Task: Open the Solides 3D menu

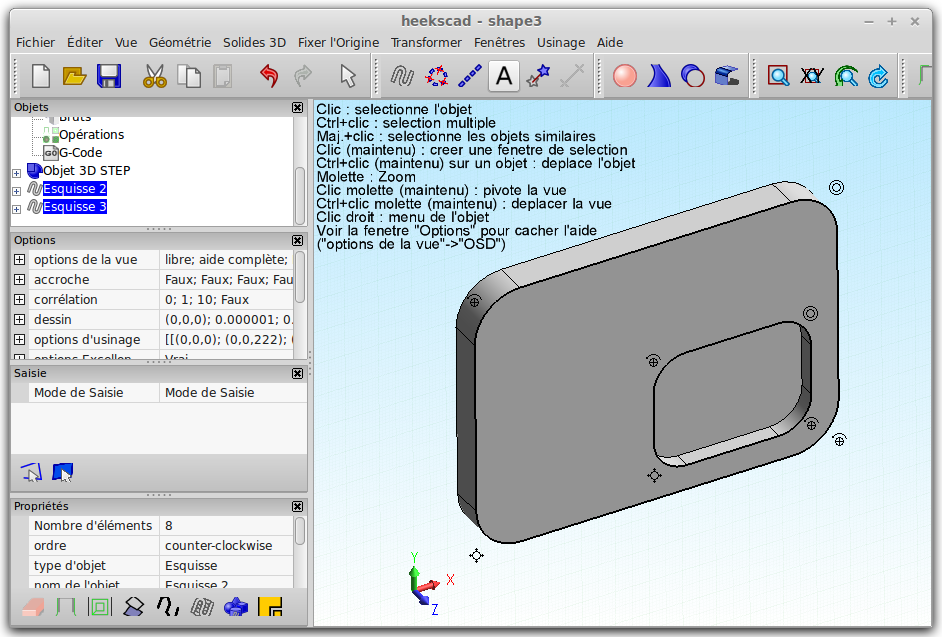Action: 254,42
